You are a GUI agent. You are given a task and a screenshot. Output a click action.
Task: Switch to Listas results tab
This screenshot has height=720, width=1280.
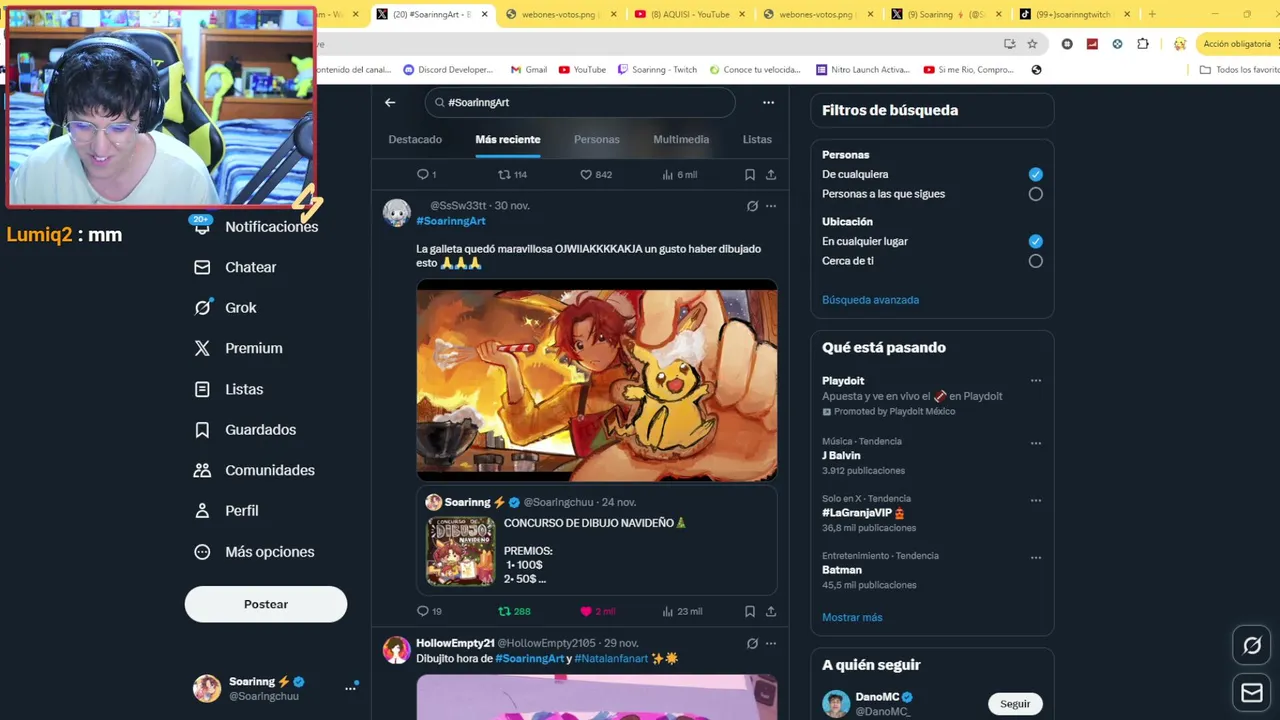click(x=757, y=140)
